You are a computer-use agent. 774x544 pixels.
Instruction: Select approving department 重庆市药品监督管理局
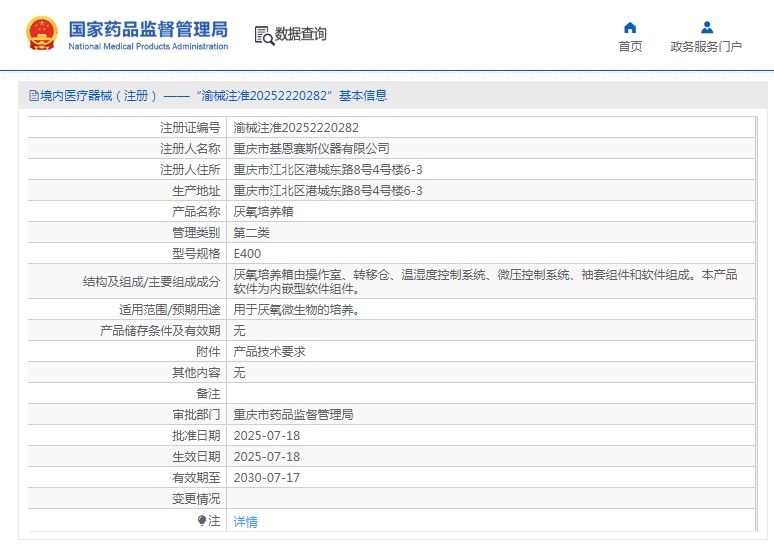(293, 415)
